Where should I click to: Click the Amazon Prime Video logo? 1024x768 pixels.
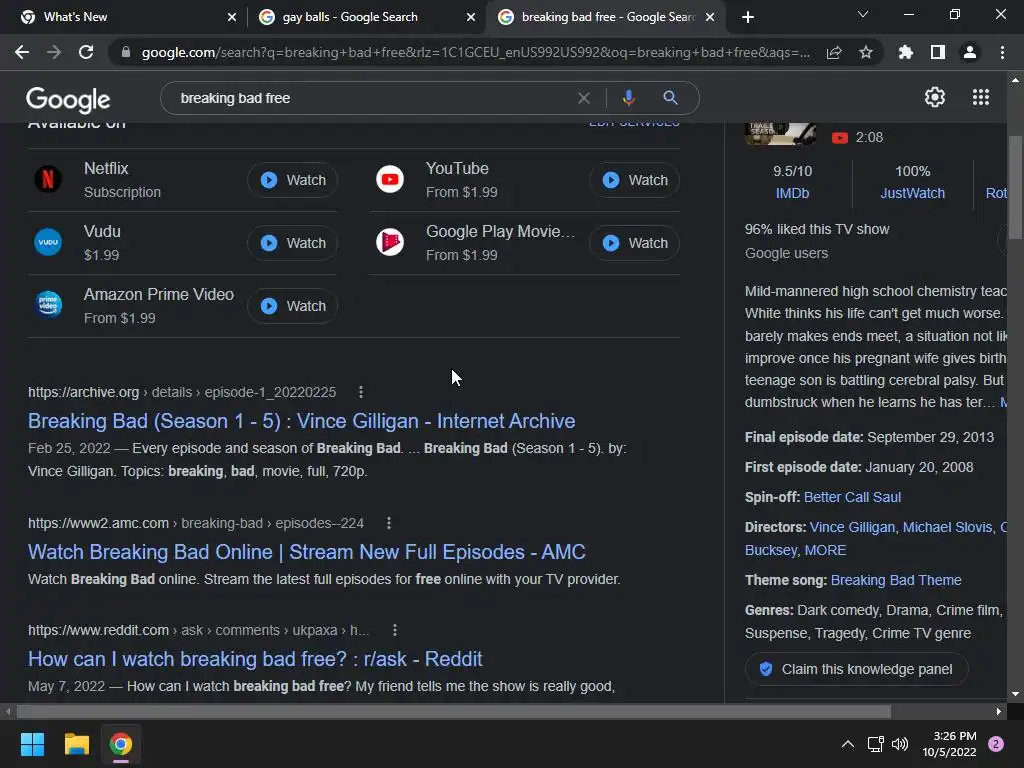[48, 304]
